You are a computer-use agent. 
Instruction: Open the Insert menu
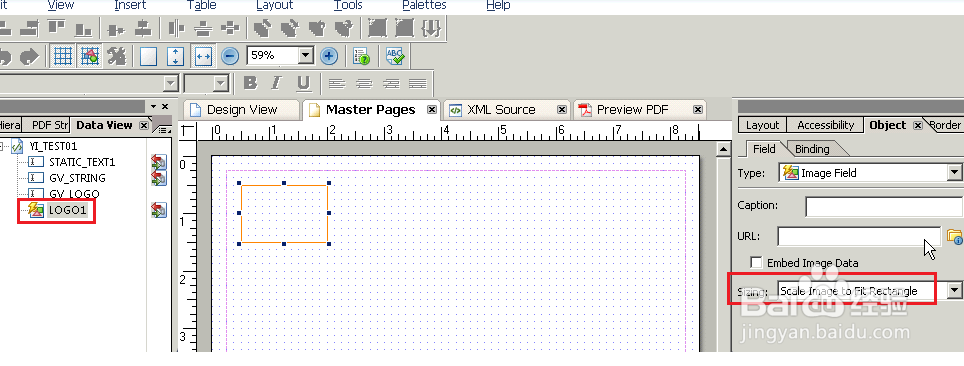point(130,6)
